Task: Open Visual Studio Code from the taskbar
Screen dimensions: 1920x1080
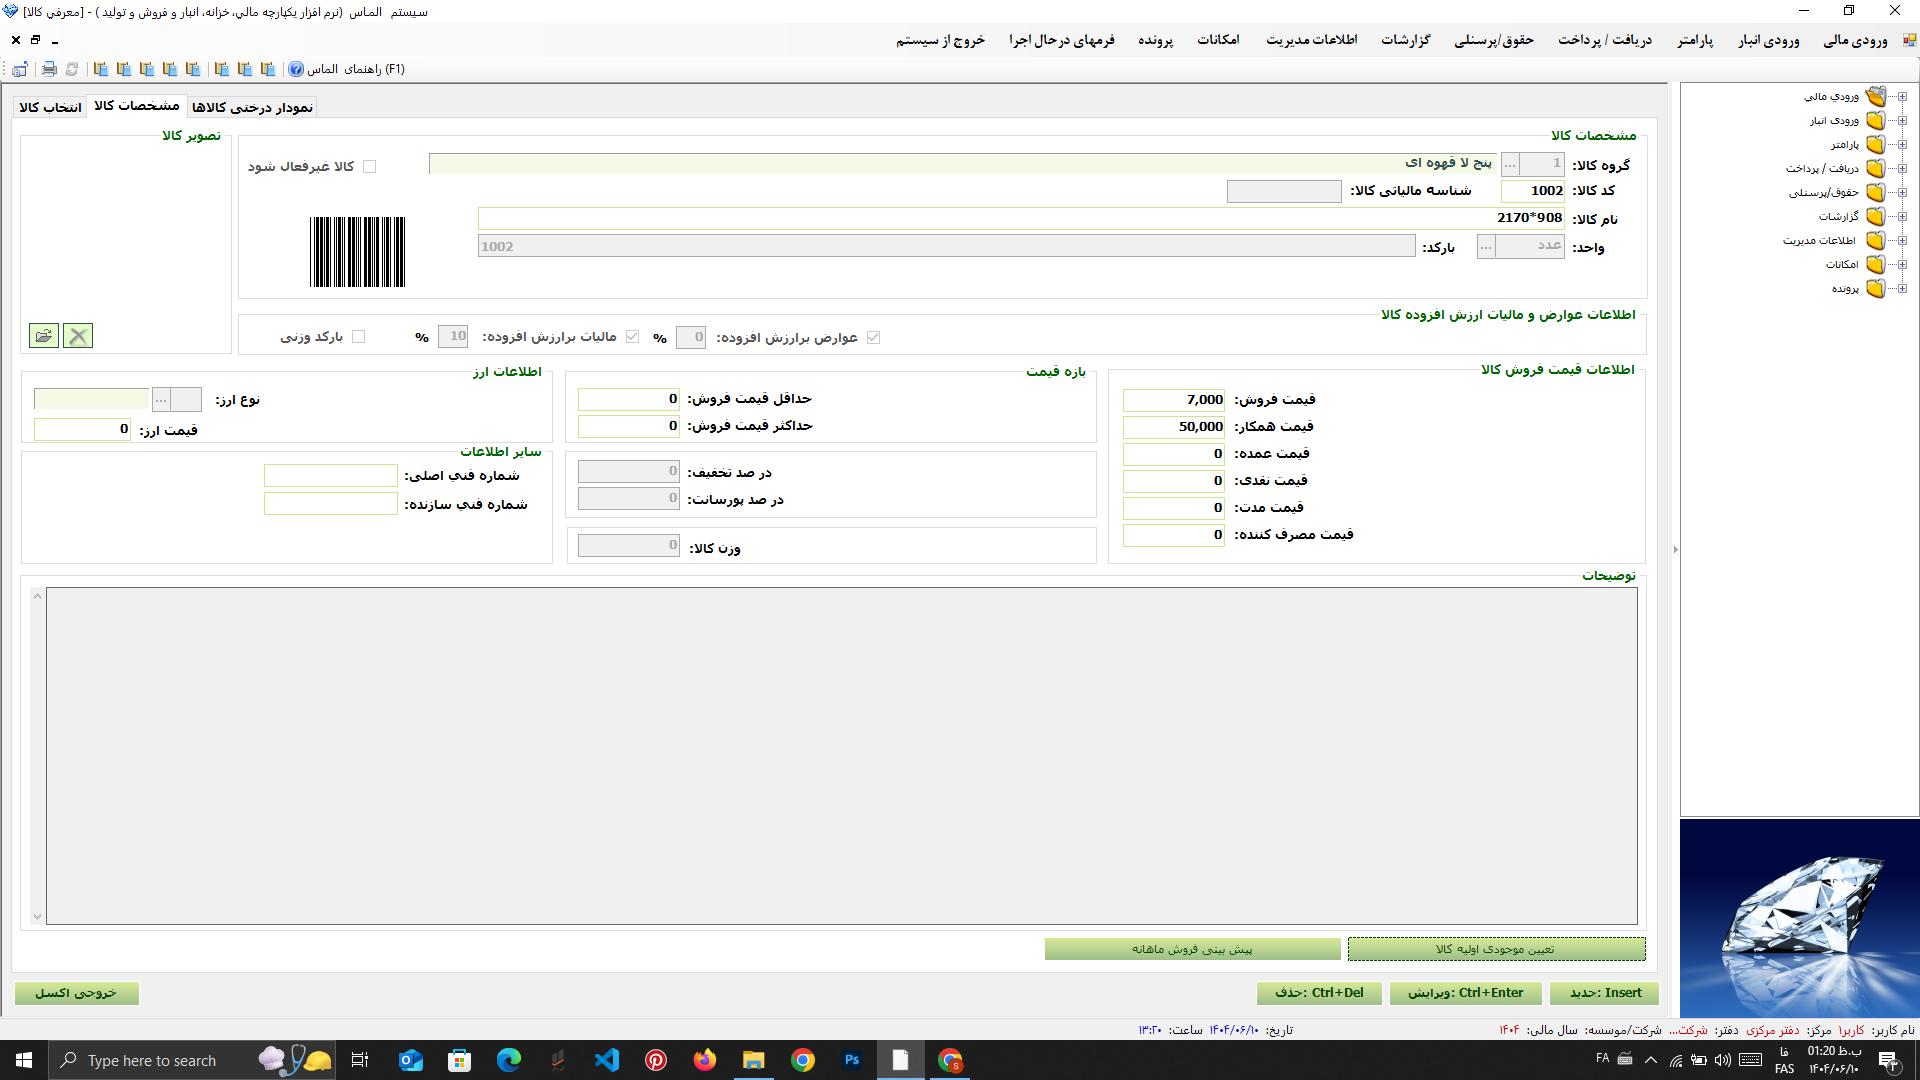Action: (607, 1060)
